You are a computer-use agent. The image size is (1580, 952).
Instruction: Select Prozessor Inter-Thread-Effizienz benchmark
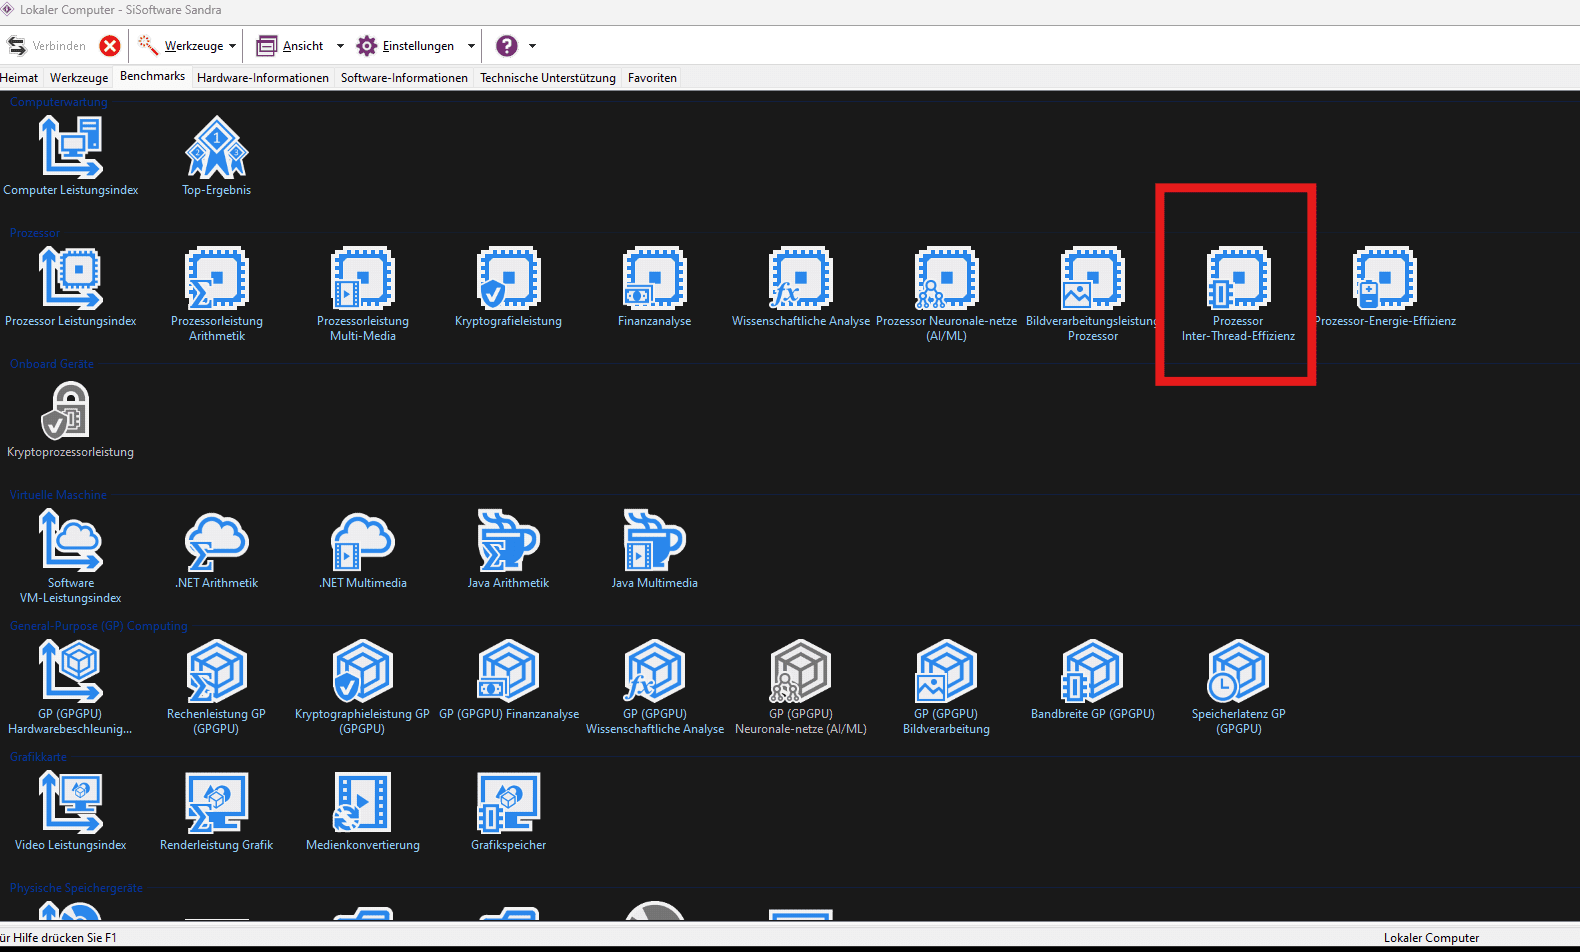click(x=1238, y=294)
